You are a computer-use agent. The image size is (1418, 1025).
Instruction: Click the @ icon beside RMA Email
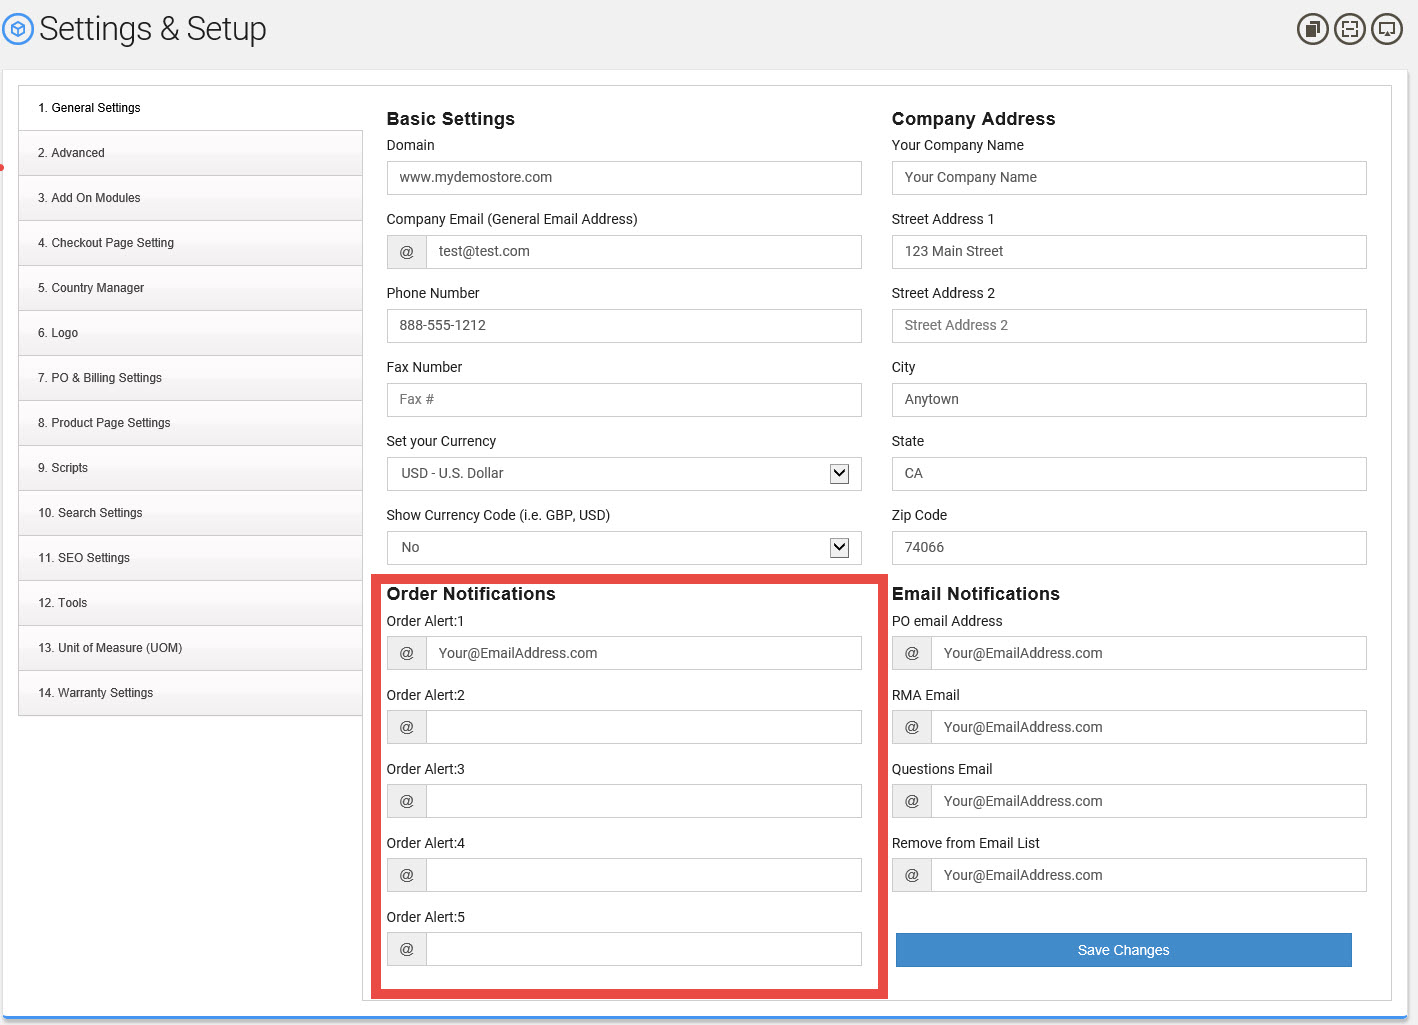pos(912,727)
